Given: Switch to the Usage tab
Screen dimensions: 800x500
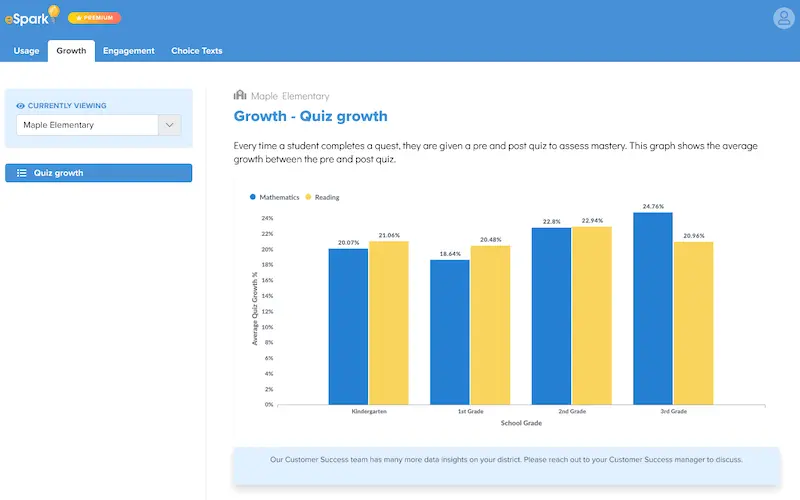Looking at the screenshot, I should tap(27, 51).
